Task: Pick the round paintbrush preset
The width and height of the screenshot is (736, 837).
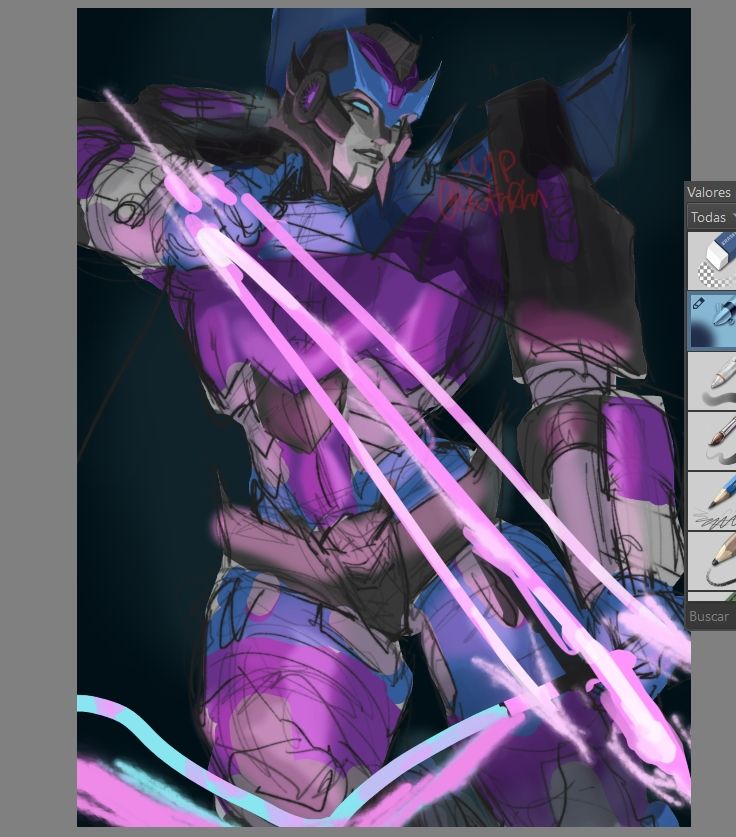Action: coord(712,440)
